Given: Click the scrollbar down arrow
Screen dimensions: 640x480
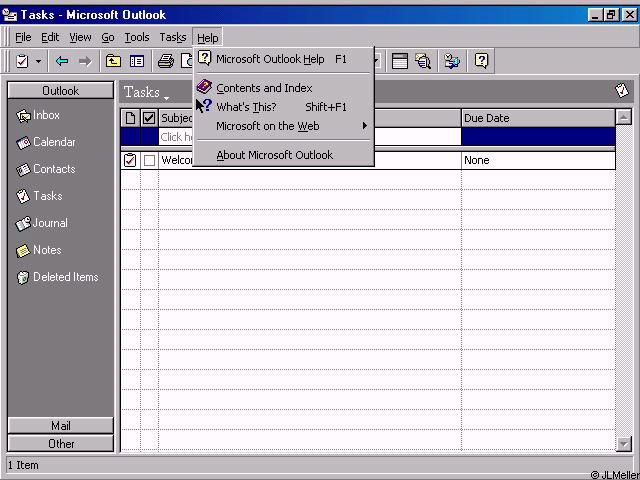Looking at the screenshot, I should [x=624, y=444].
